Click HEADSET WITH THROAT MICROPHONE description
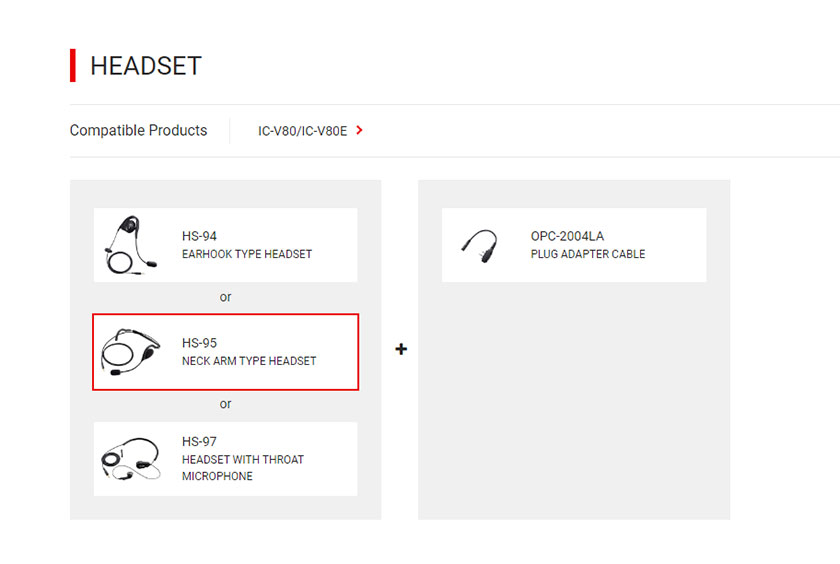 [243, 468]
